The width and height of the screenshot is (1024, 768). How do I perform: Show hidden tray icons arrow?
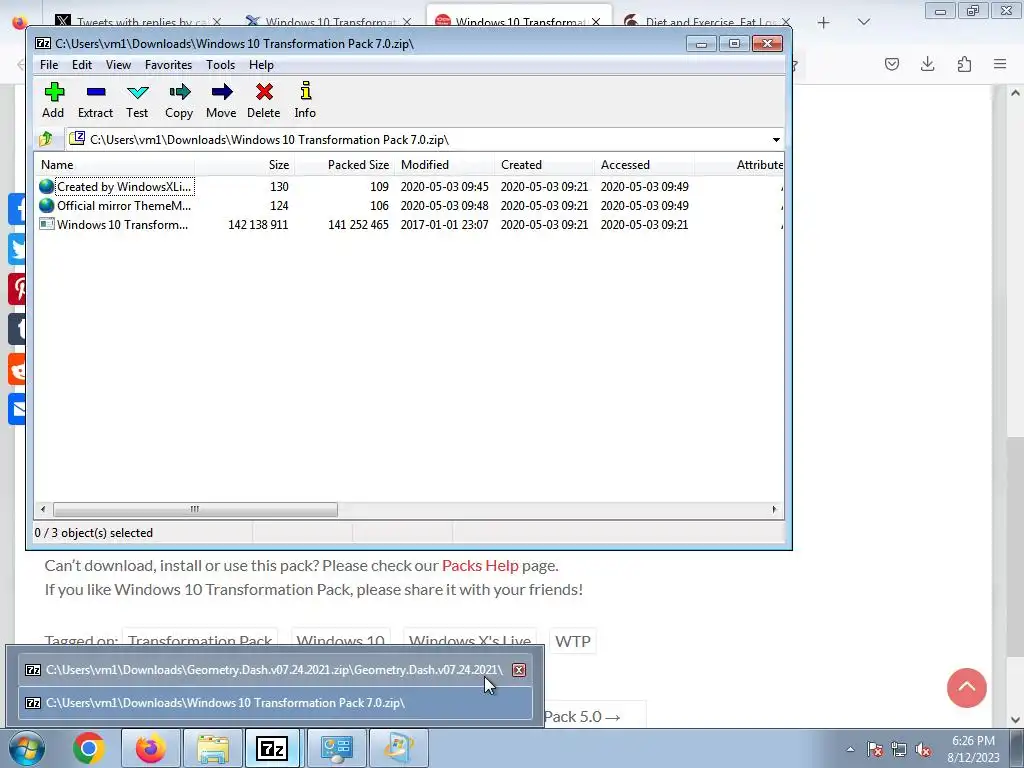click(850, 749)
